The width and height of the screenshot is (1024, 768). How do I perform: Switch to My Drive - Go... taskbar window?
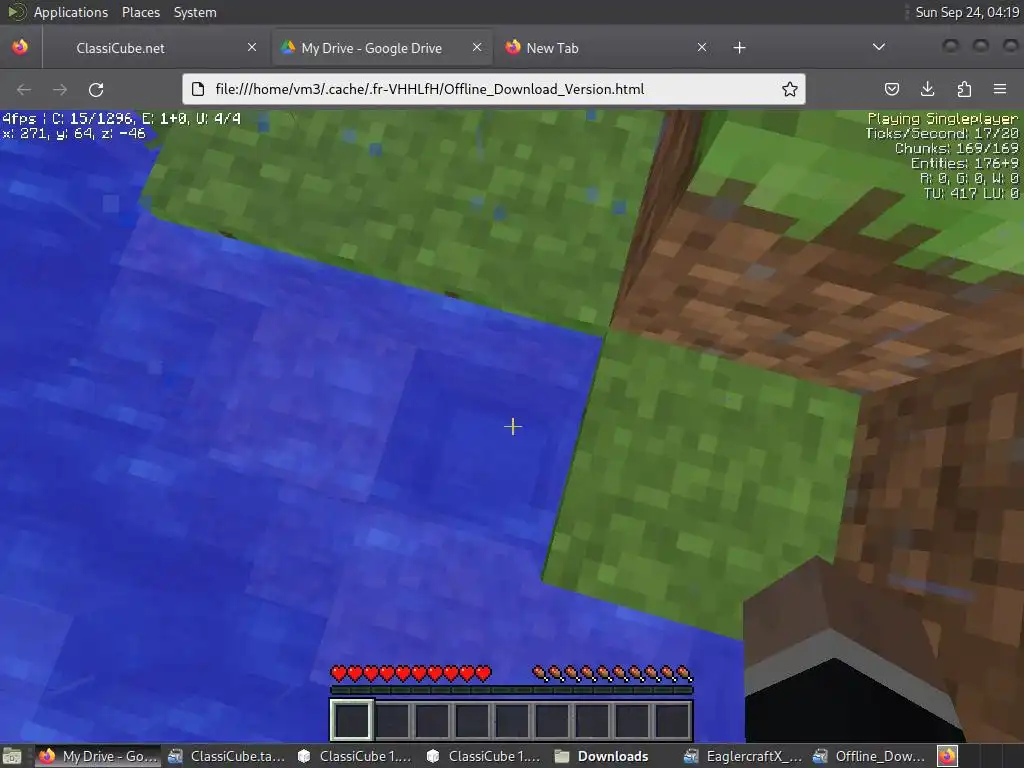point(98,756)
